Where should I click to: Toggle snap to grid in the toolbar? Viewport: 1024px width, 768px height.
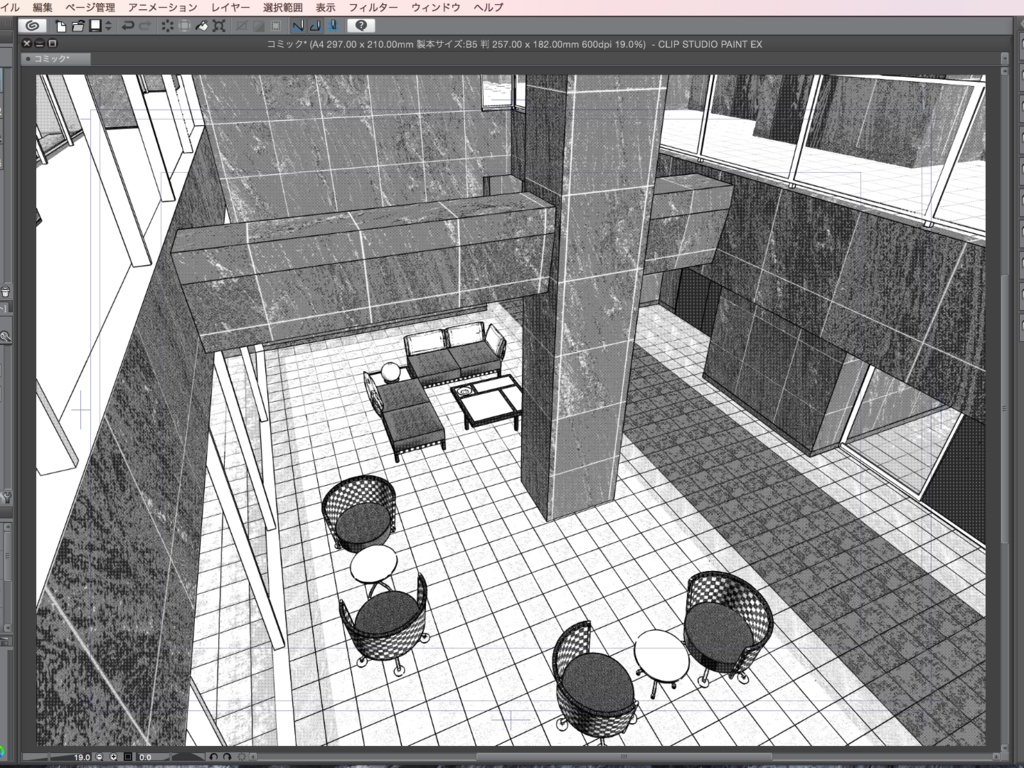(331, 26)
